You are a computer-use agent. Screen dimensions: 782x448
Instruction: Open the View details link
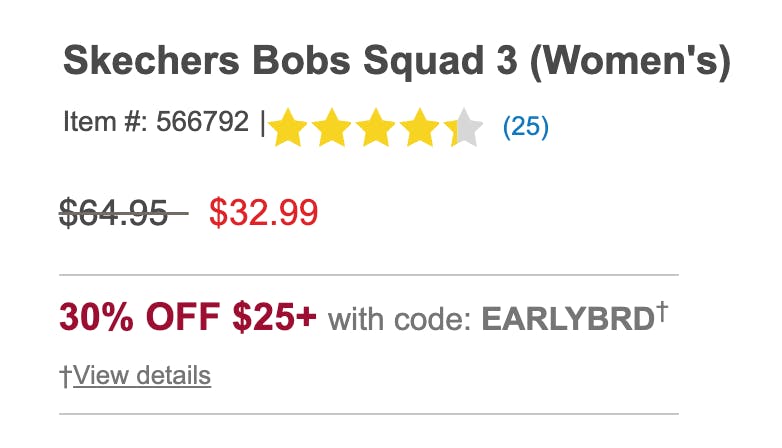coord(142,376)
